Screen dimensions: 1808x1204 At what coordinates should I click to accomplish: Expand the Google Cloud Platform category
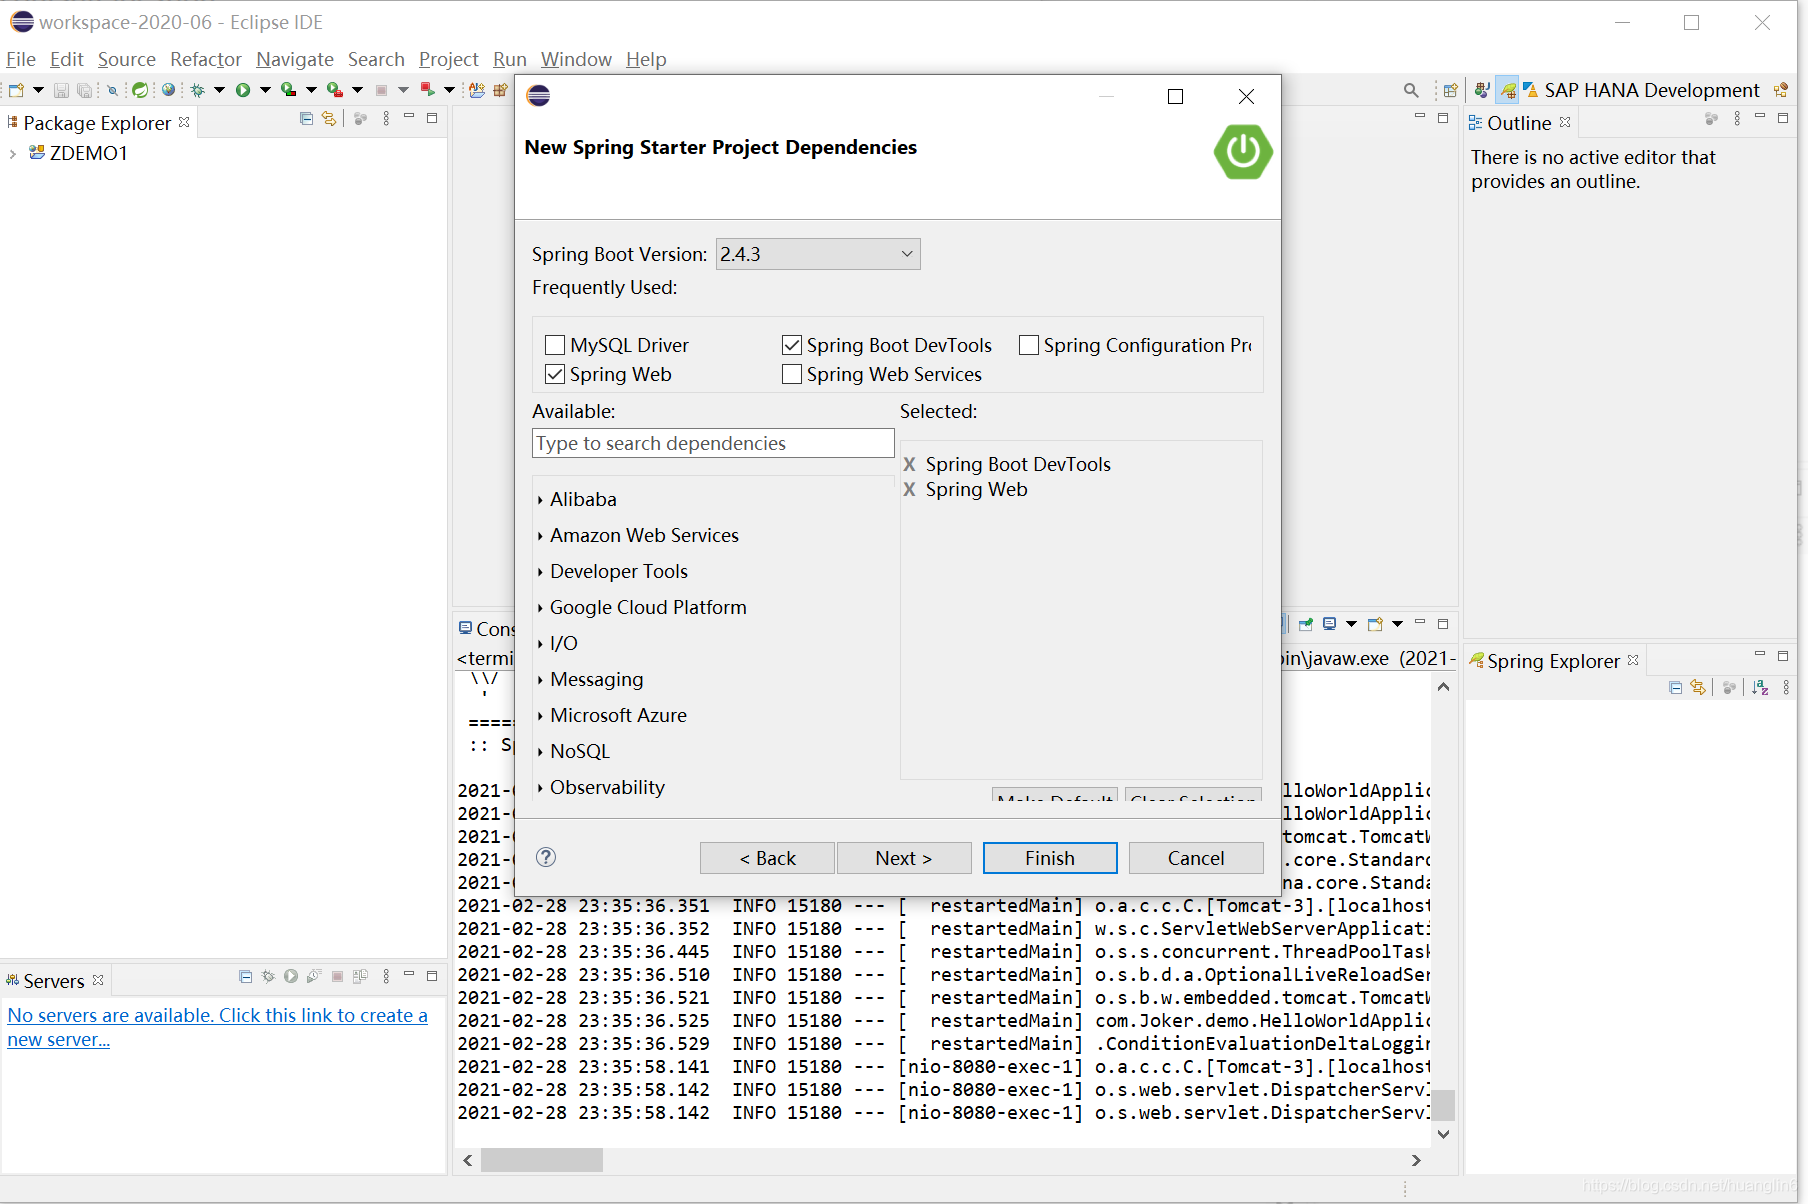540,608
